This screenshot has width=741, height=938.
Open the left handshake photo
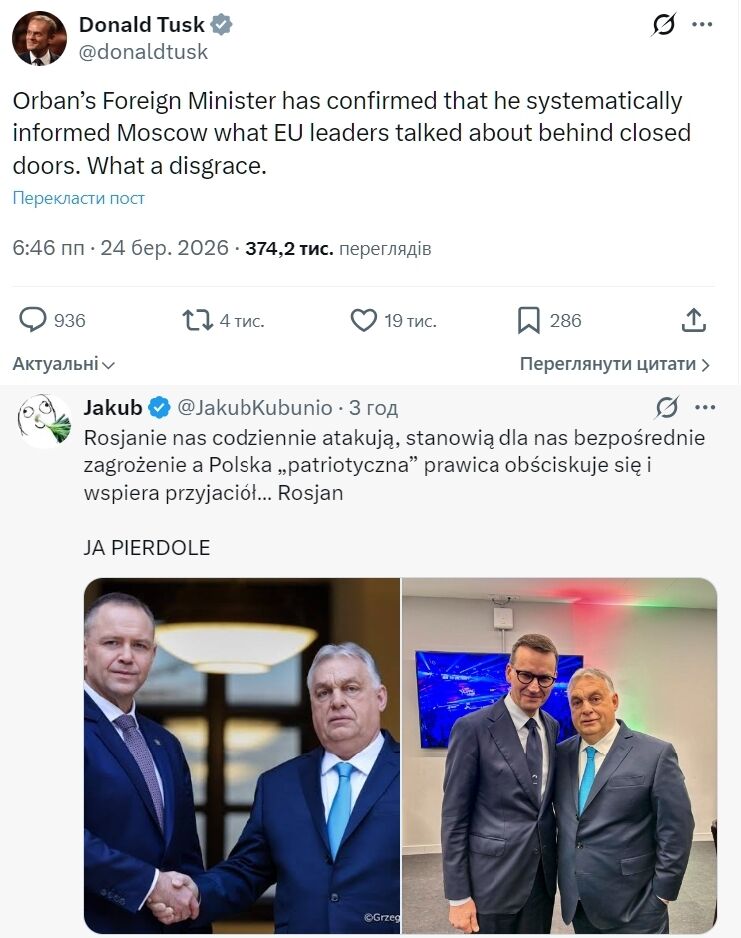(241, 755)
